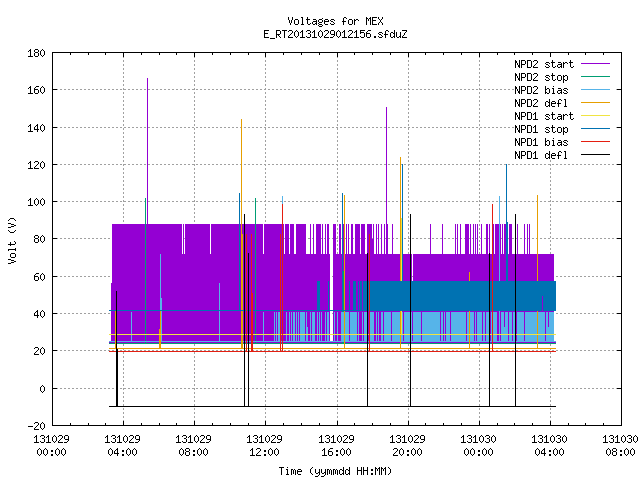Click the "NPD2 stop" legend label
Image resolution: width=640 pixels, height=480 pixels.
pos(541,77)
